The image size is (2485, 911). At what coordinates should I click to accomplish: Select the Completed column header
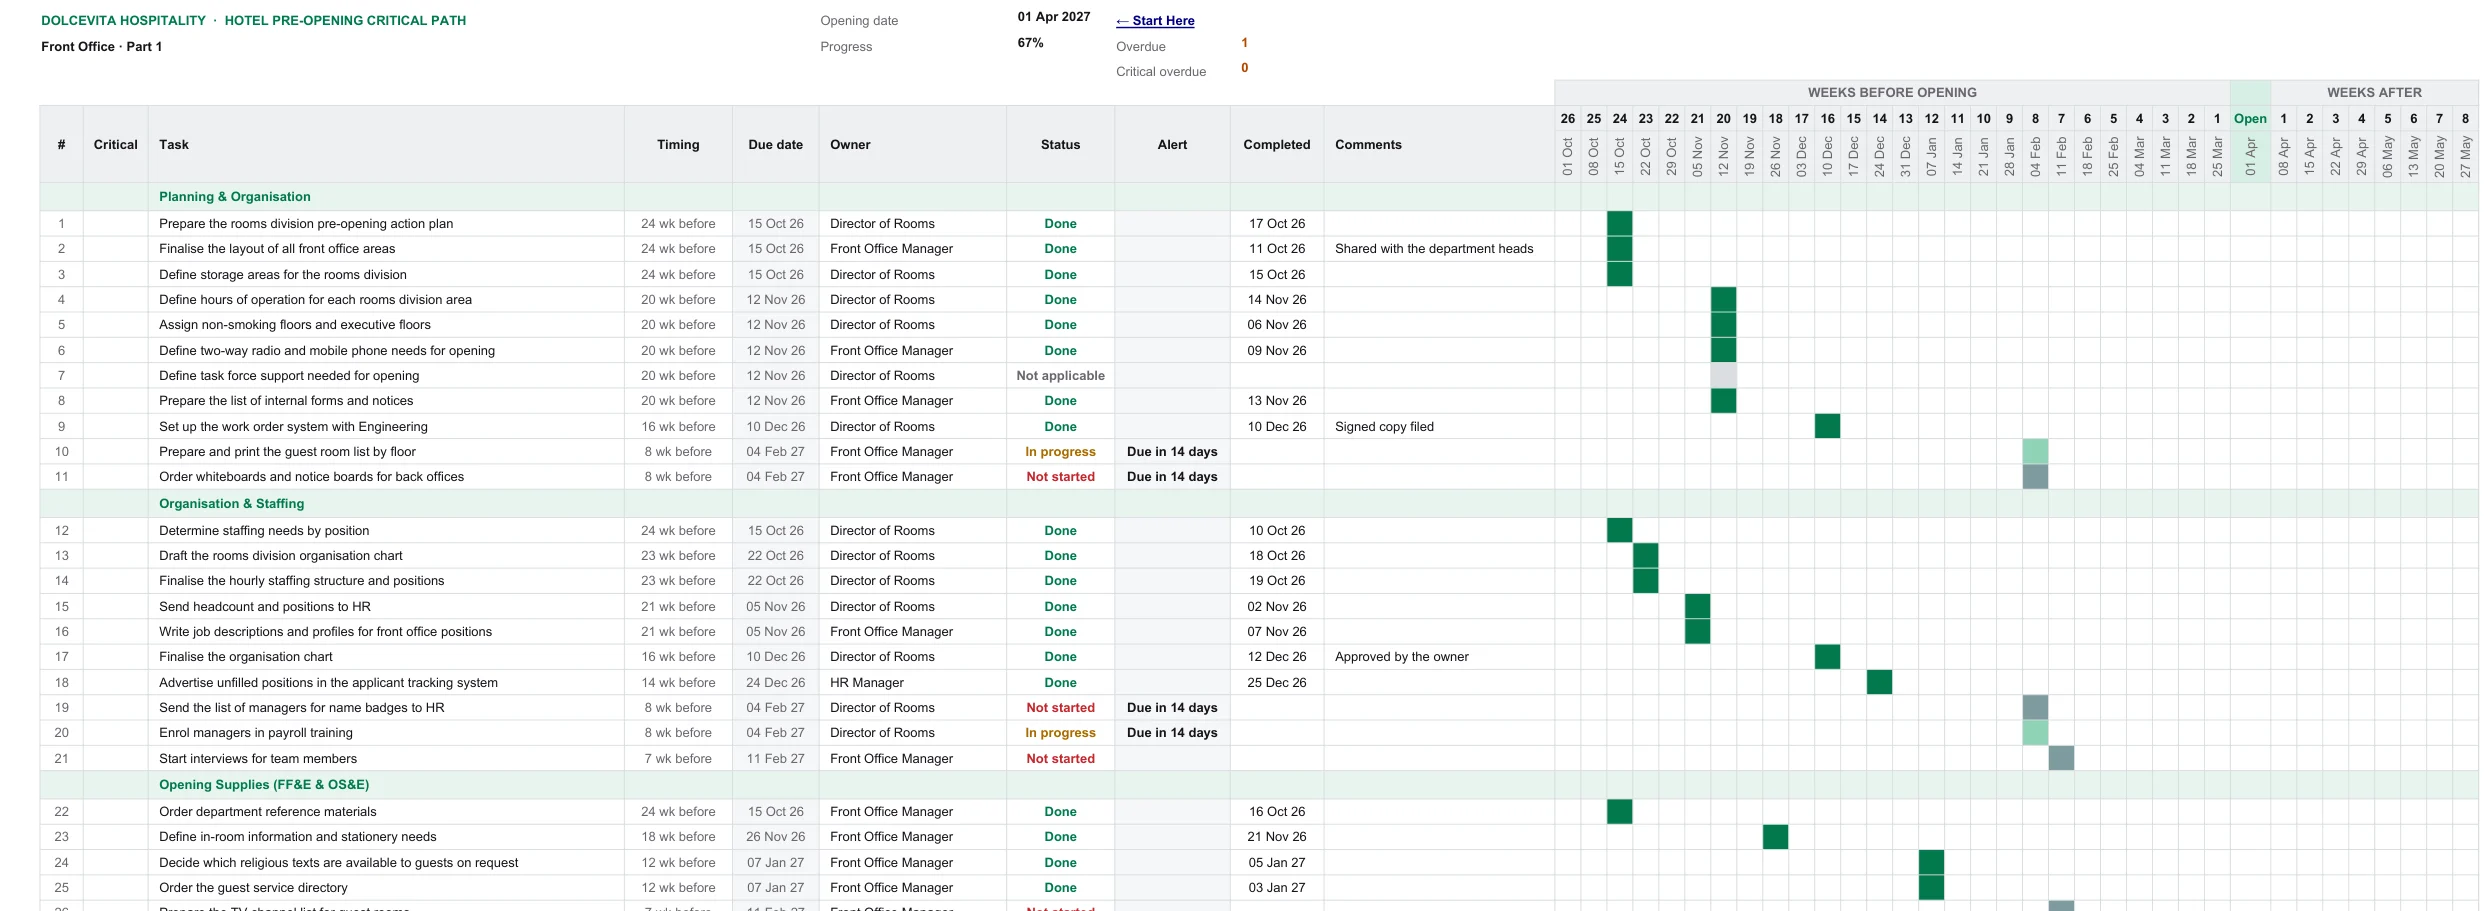(x=1277, y=145)
